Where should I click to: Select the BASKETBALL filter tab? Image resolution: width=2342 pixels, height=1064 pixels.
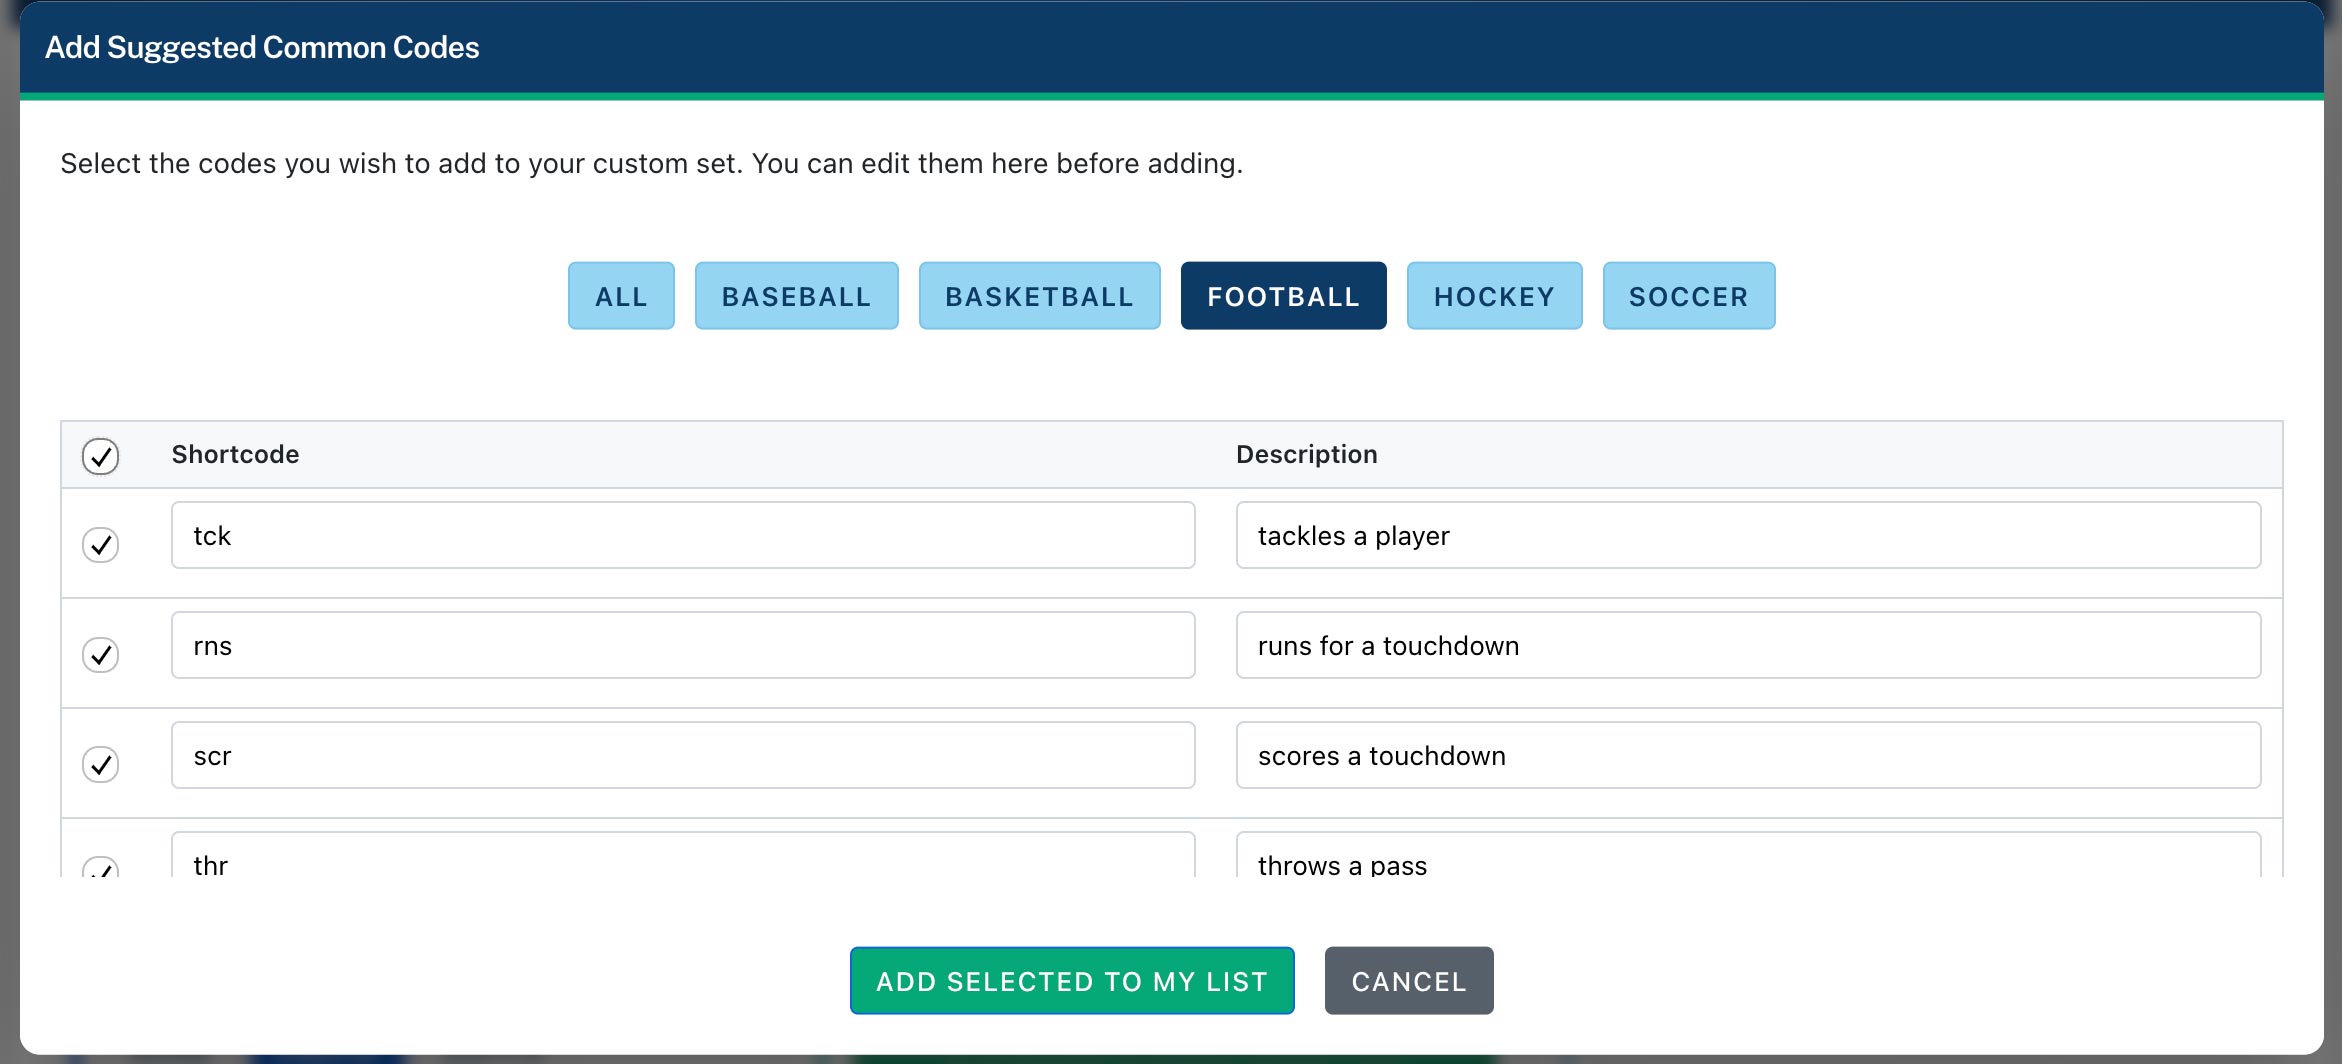click(1038, 295)
